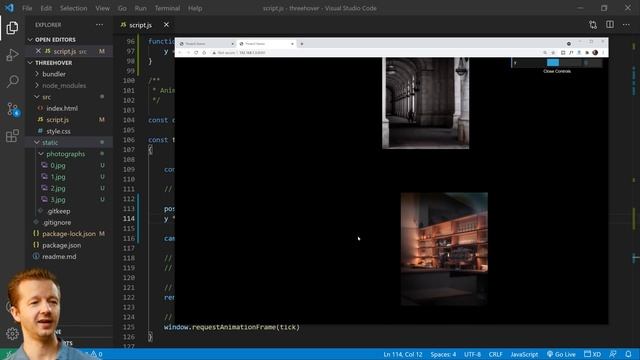The width and height of the screenshot is (640, 360).
Task: Open the Help menu
Action: (195, 8)
